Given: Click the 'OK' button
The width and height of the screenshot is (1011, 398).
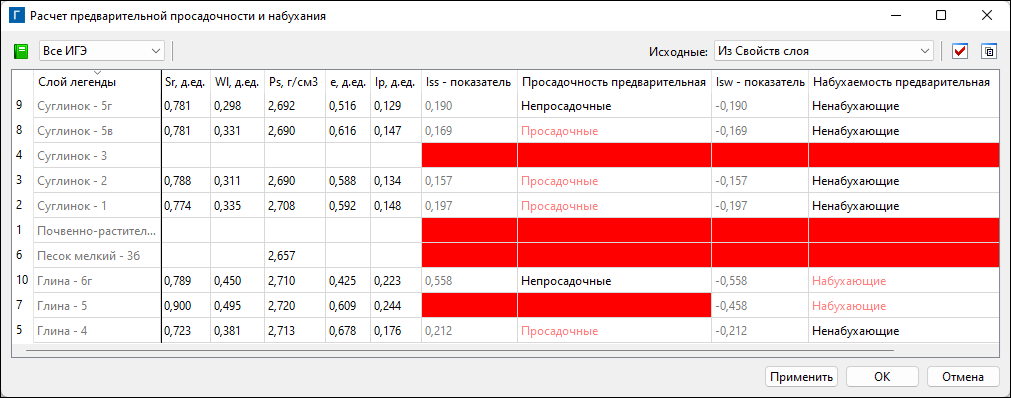Looking at the screenshot, I should tap(882, 376).
